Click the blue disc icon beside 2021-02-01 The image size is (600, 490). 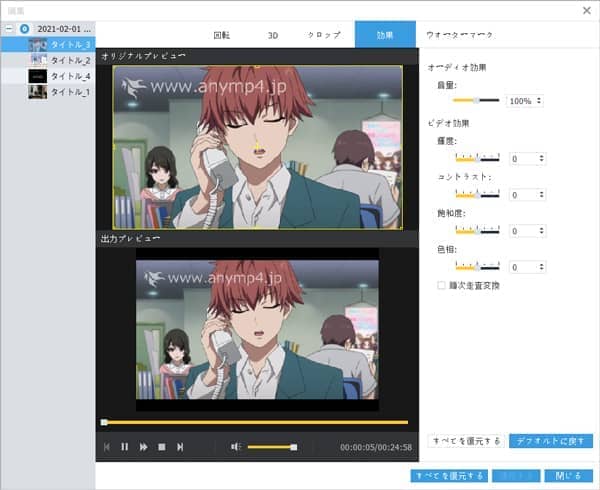pyautogui.click(x=24, y=29)
